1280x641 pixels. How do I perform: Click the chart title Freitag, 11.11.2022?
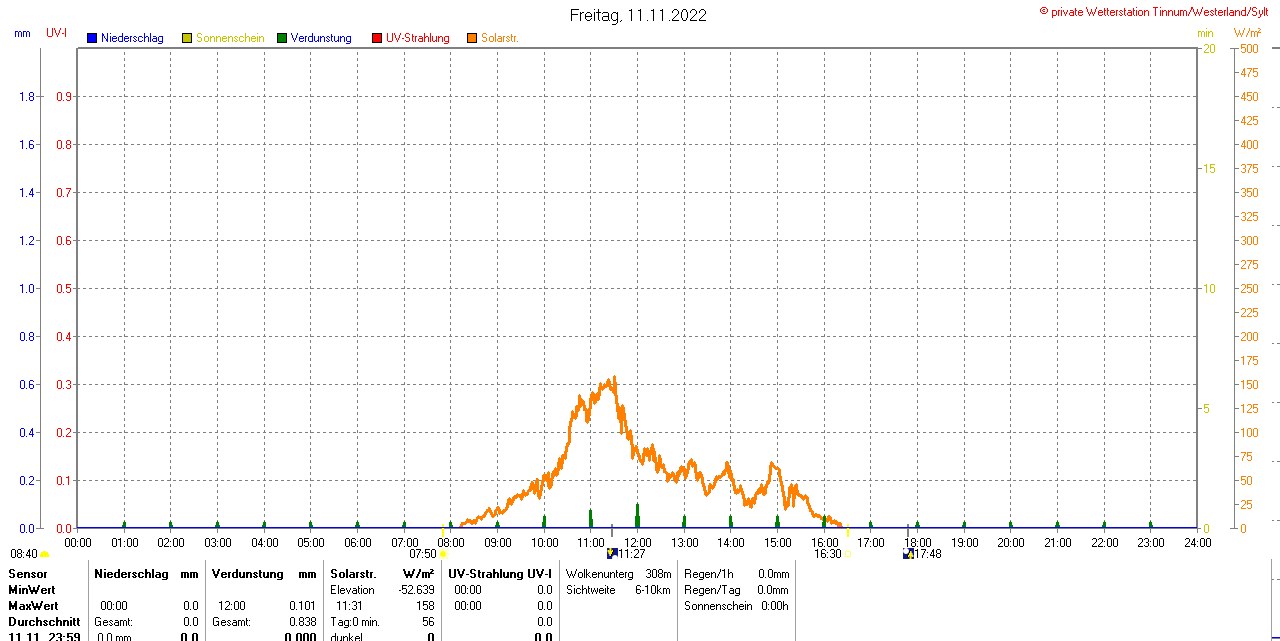638,15
